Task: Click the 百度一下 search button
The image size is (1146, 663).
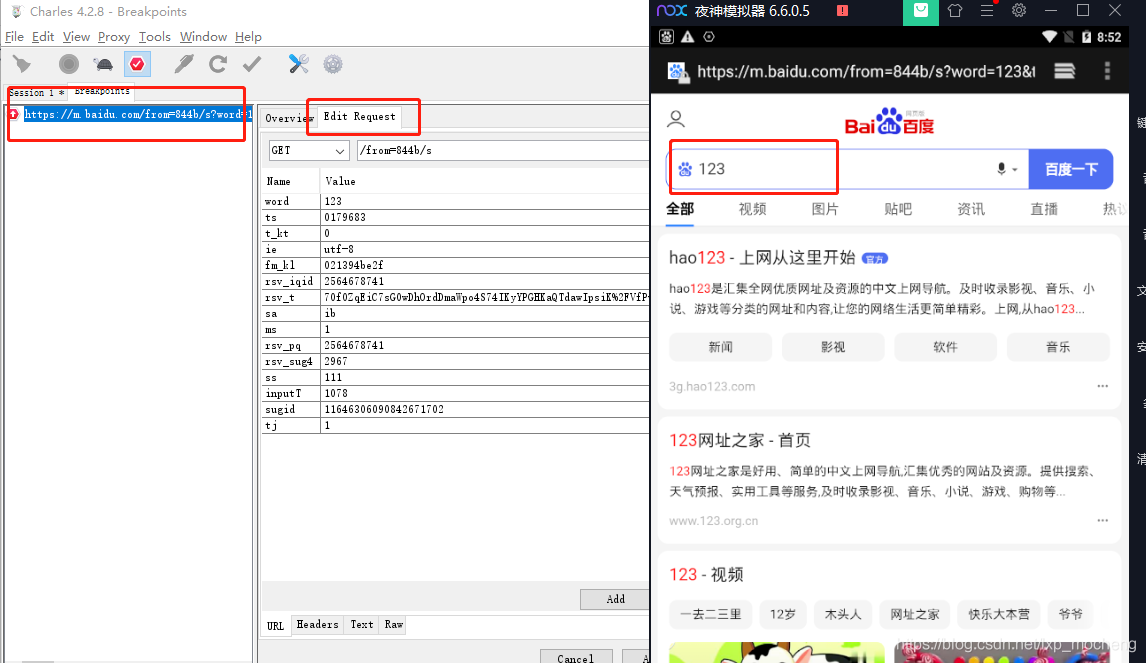Action: [x=1071, y=170]
